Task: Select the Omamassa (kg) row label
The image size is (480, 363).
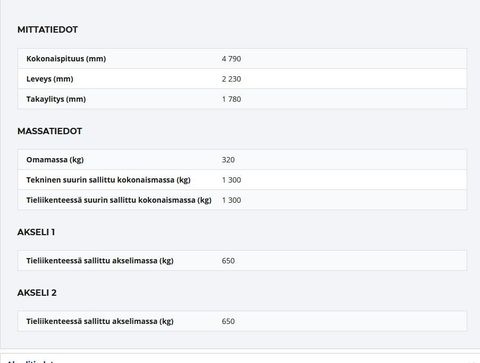Action: pos(55,160)
